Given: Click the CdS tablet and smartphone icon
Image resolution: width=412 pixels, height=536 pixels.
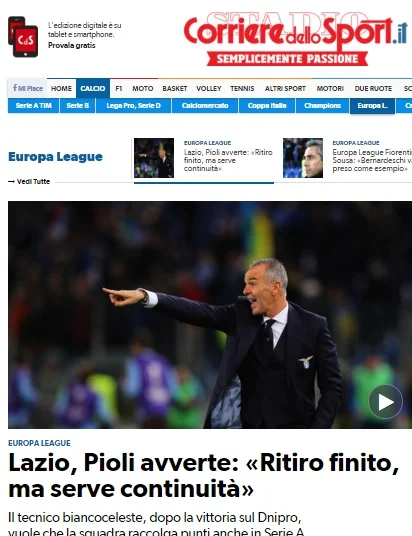Looking at the screenshot, I should coord(23,37).
